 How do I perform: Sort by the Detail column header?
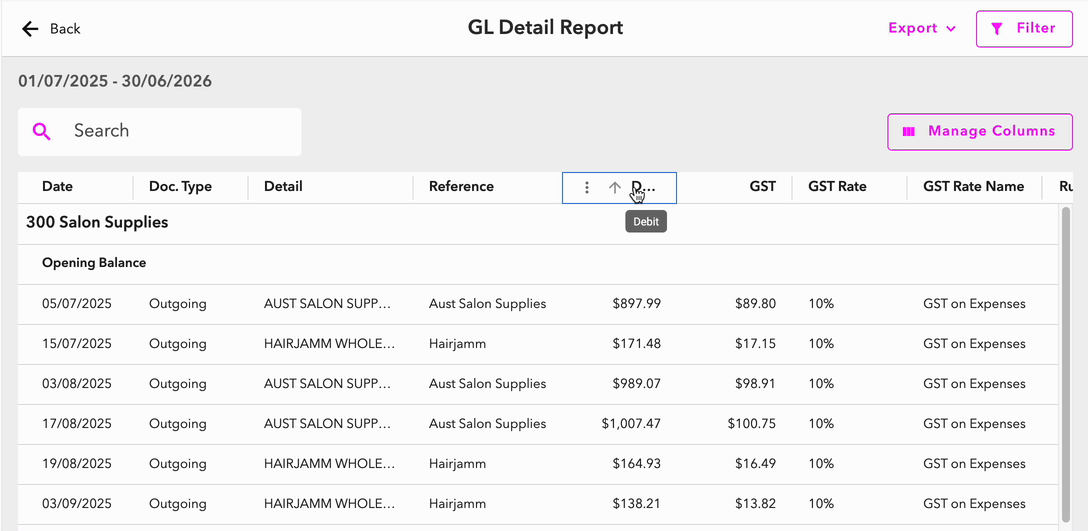283,187
